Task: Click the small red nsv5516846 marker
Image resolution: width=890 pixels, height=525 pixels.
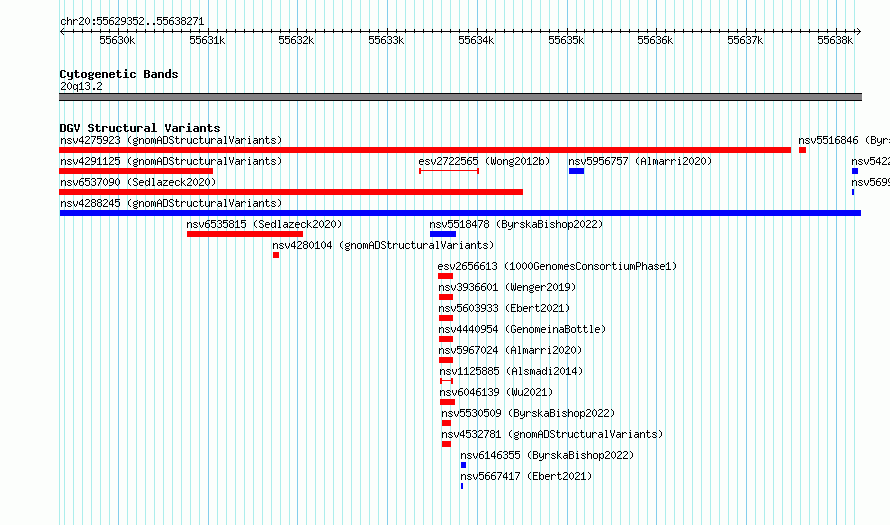Action: [x=802, y=150]
